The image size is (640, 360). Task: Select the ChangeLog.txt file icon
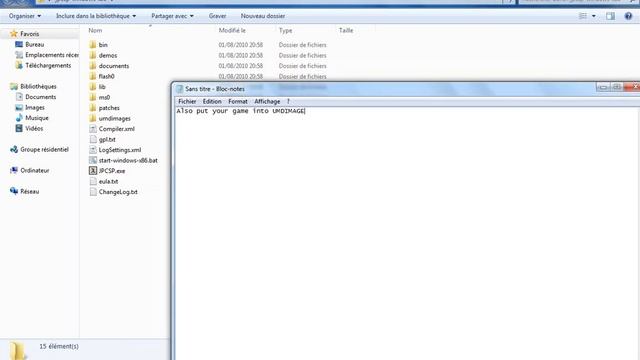coord(93,192)
